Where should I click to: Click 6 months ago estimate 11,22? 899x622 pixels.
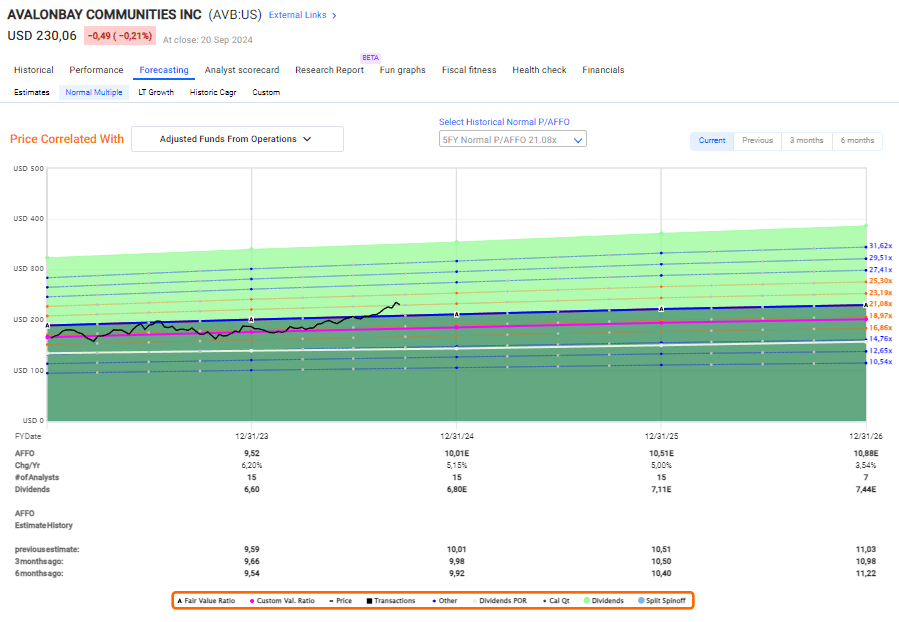click(x=866, y=573)
